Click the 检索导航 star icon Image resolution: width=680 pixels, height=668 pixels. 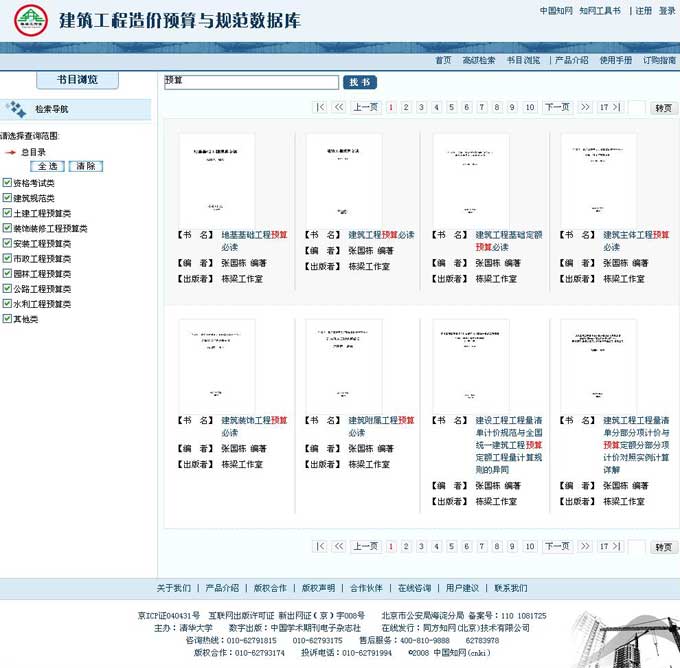tap(16, 109)
